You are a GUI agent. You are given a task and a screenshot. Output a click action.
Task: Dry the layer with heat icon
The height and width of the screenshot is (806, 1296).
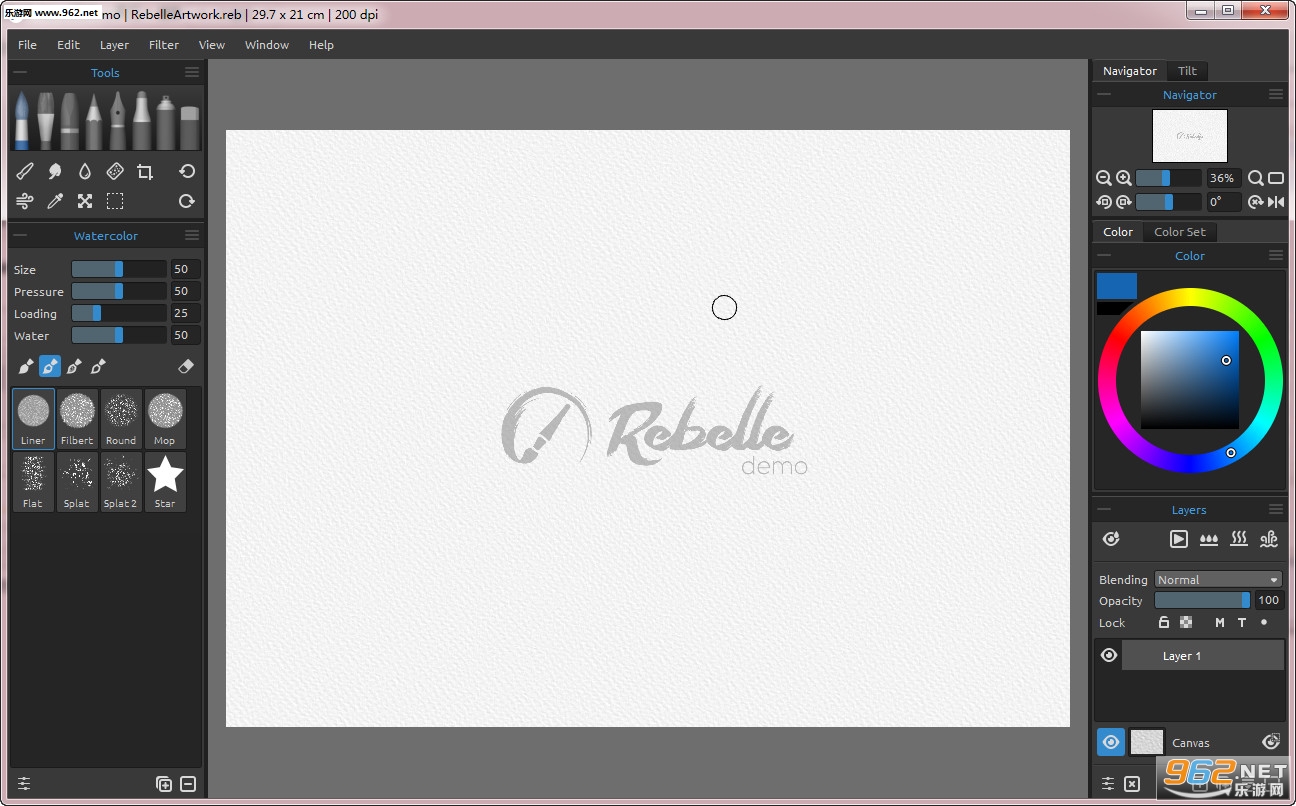(1239, 539)
